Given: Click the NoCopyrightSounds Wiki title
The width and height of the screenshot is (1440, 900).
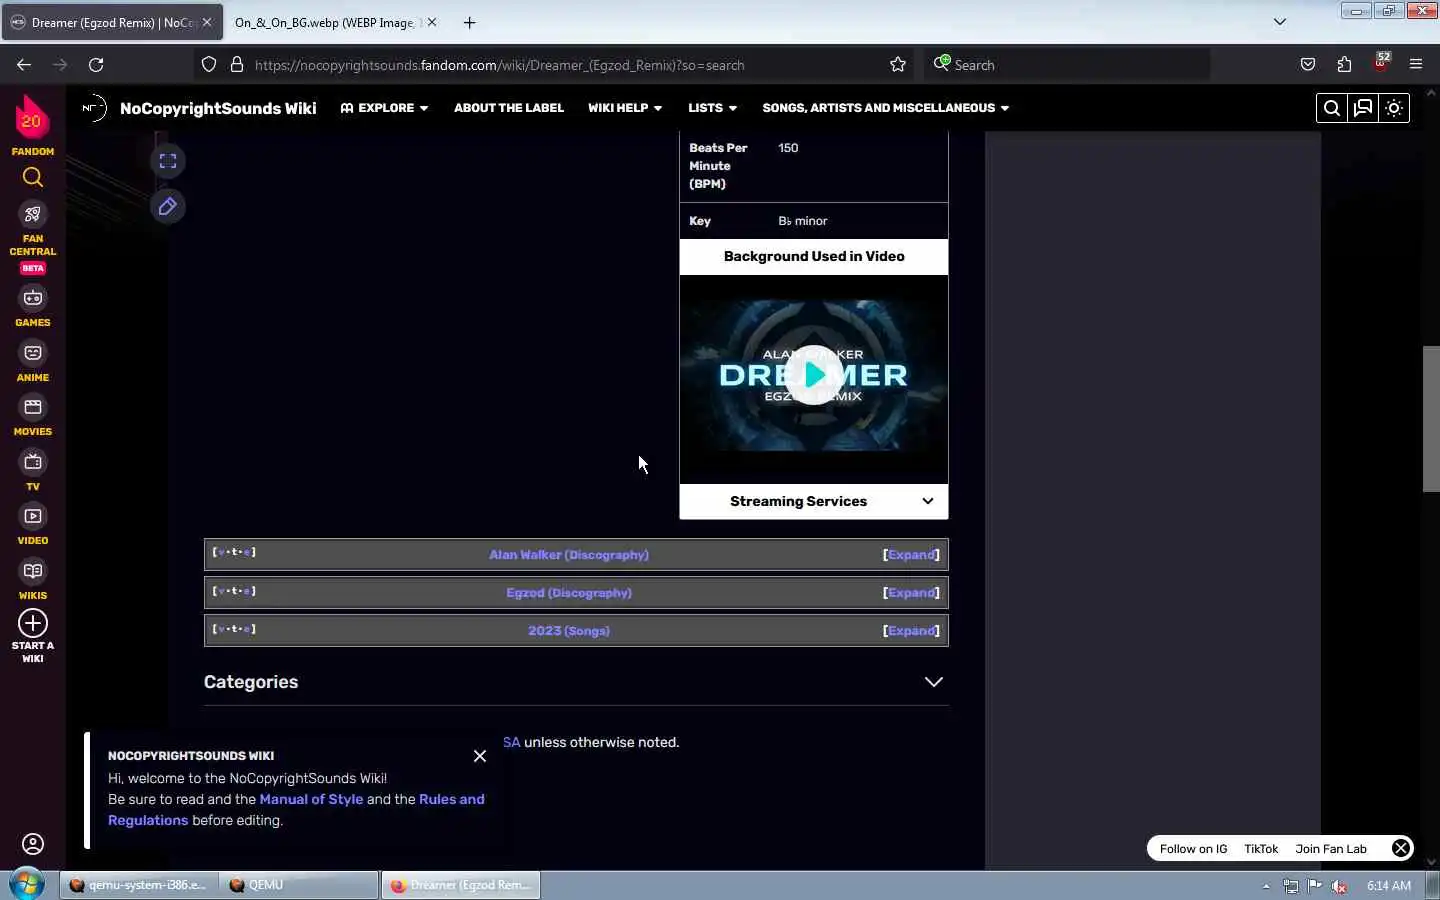Looking at the screenshot, I should coord(218,108).
